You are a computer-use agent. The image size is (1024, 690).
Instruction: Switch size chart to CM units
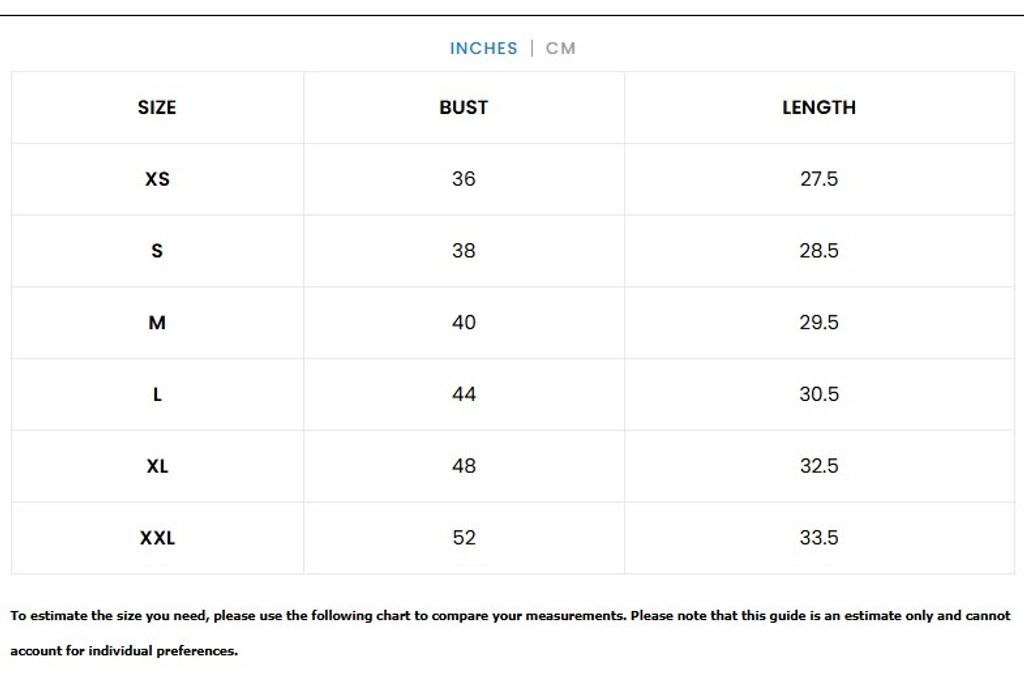coord(561,48)
